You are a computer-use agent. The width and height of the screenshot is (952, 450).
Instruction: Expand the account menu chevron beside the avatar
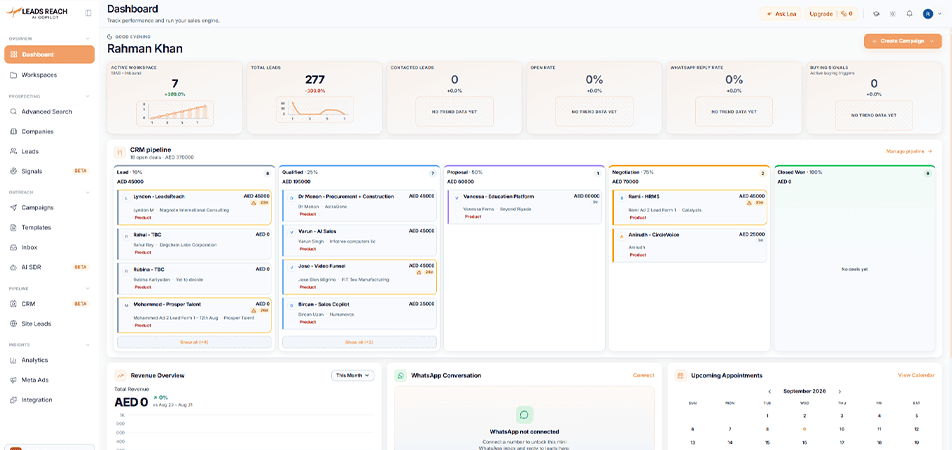click(x=939, y=13)
